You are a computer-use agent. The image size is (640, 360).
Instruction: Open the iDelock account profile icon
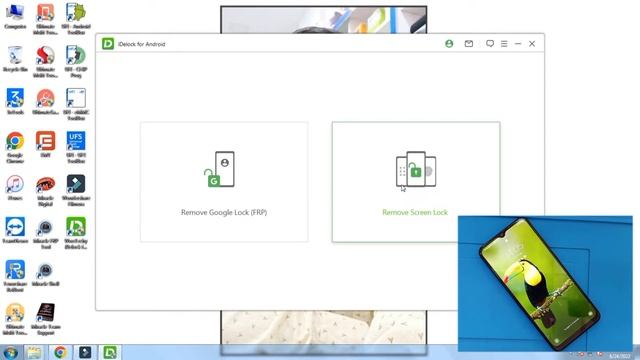click(x=449, y=44)
